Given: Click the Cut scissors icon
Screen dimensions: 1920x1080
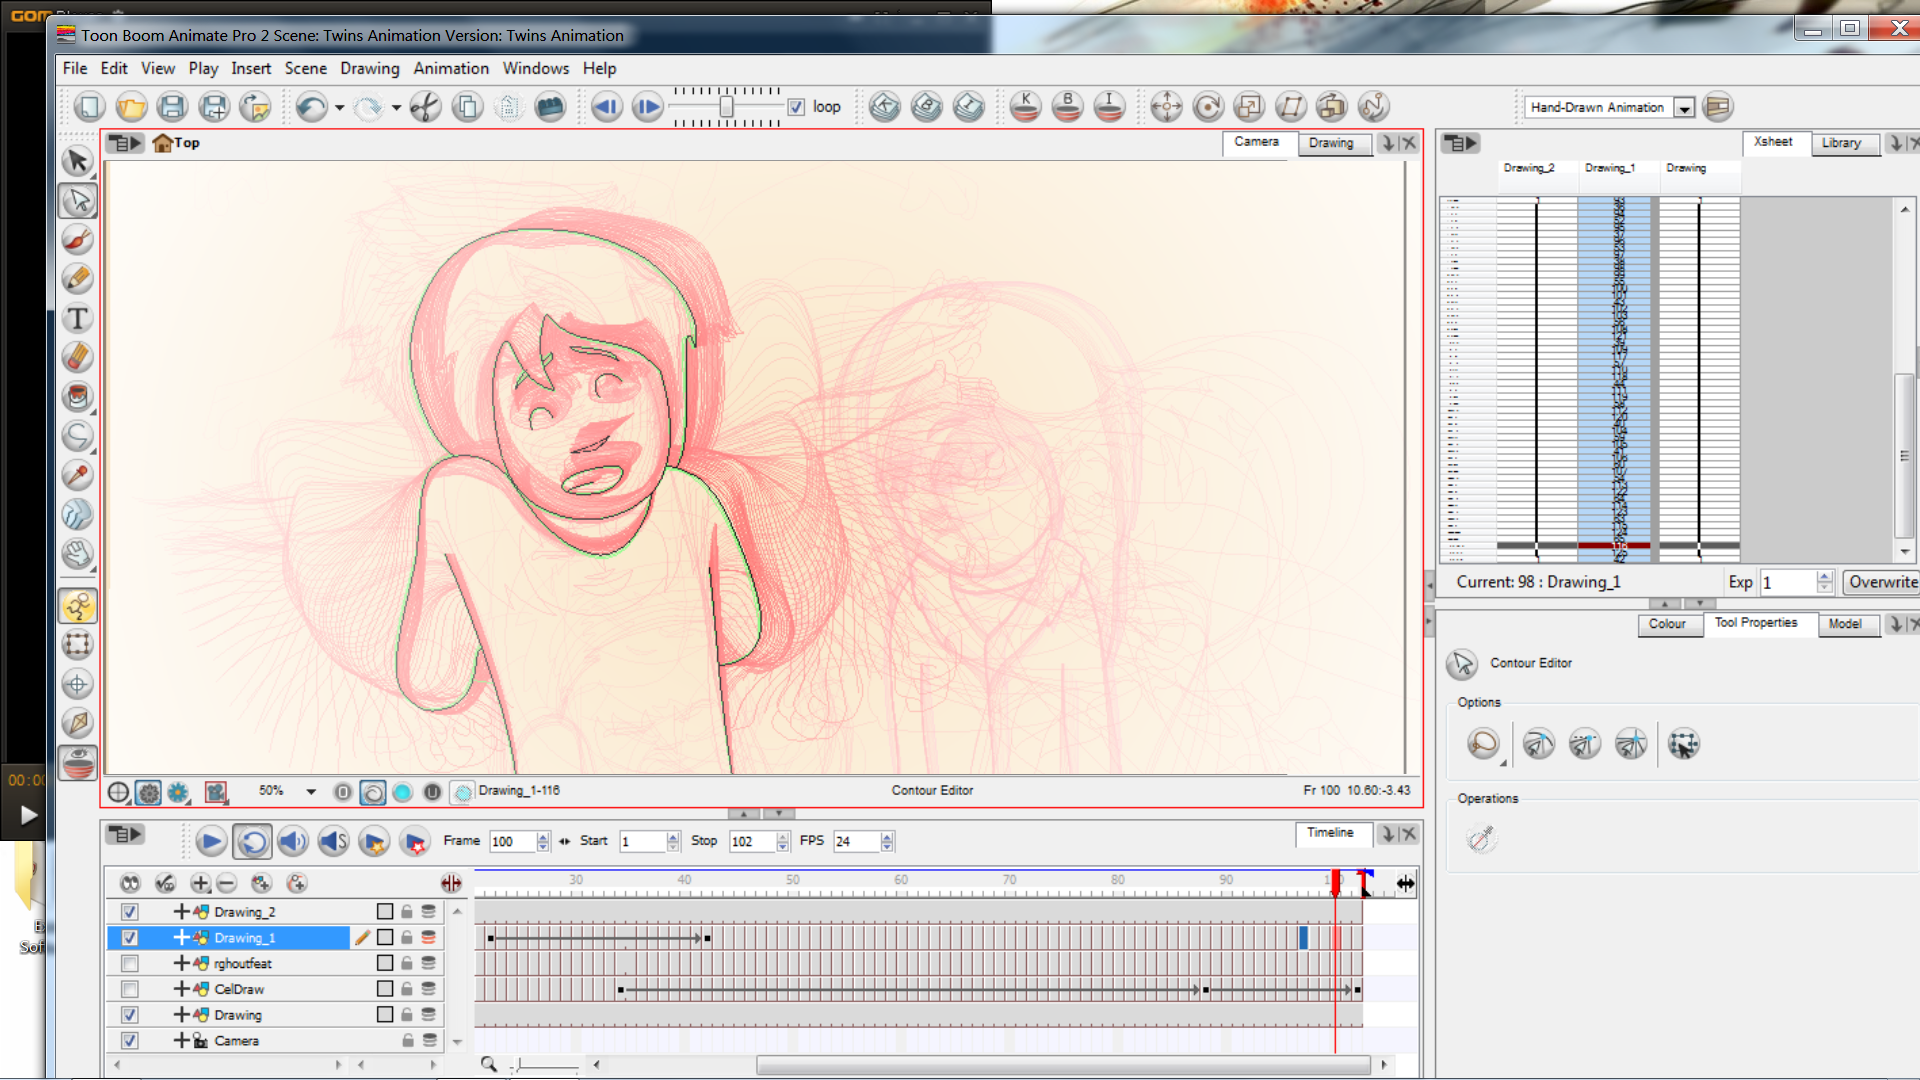Looking at the screenshot, I should pyautogui.click(x=426, y=107).
